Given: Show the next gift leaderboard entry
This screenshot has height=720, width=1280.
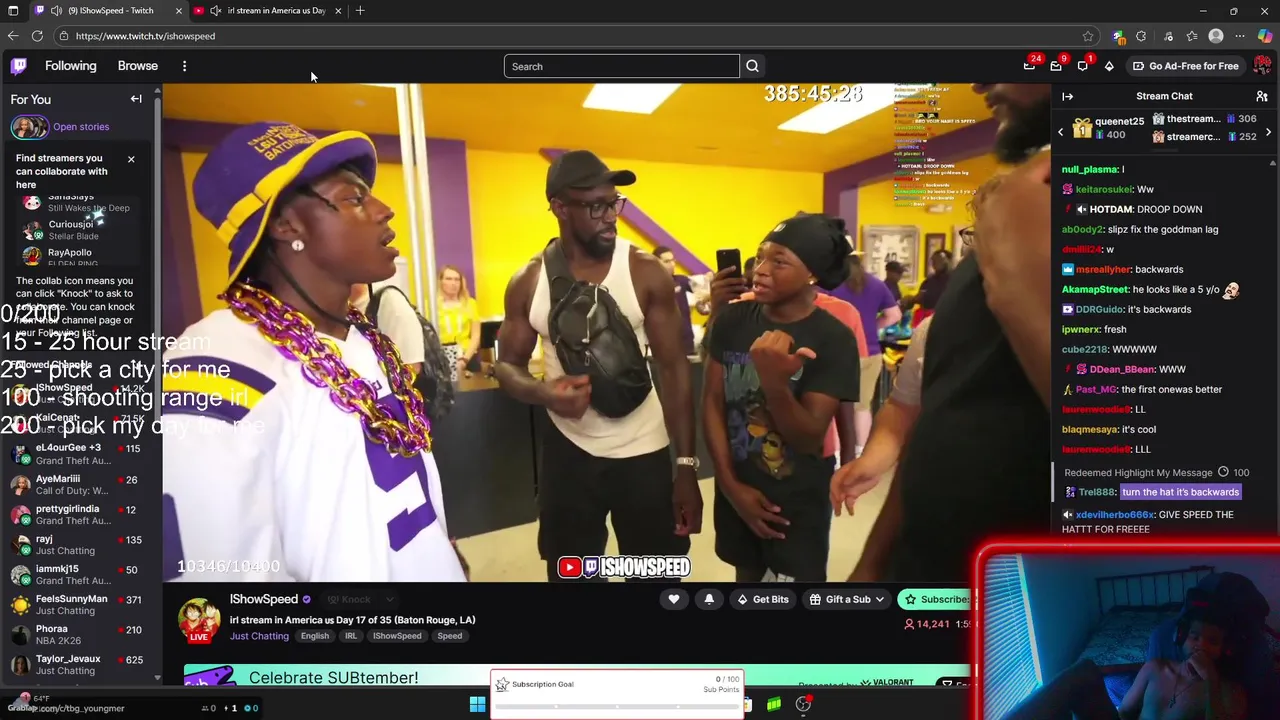Looking at the screenshot, I should (x=1268, y=132).
